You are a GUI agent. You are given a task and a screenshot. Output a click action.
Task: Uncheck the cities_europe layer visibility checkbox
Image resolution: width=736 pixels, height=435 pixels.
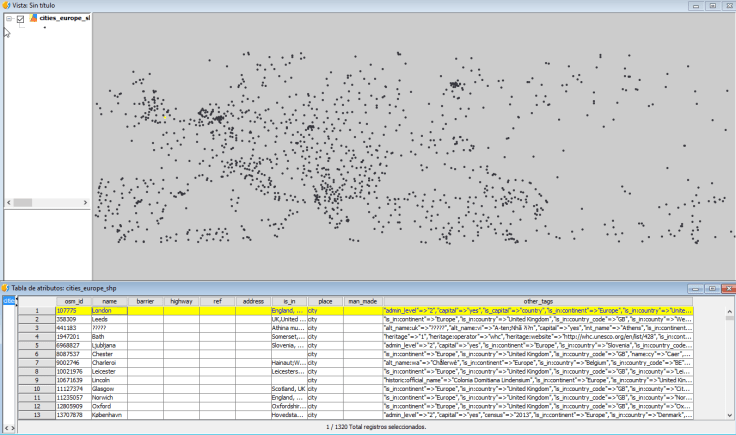point(20,18)
